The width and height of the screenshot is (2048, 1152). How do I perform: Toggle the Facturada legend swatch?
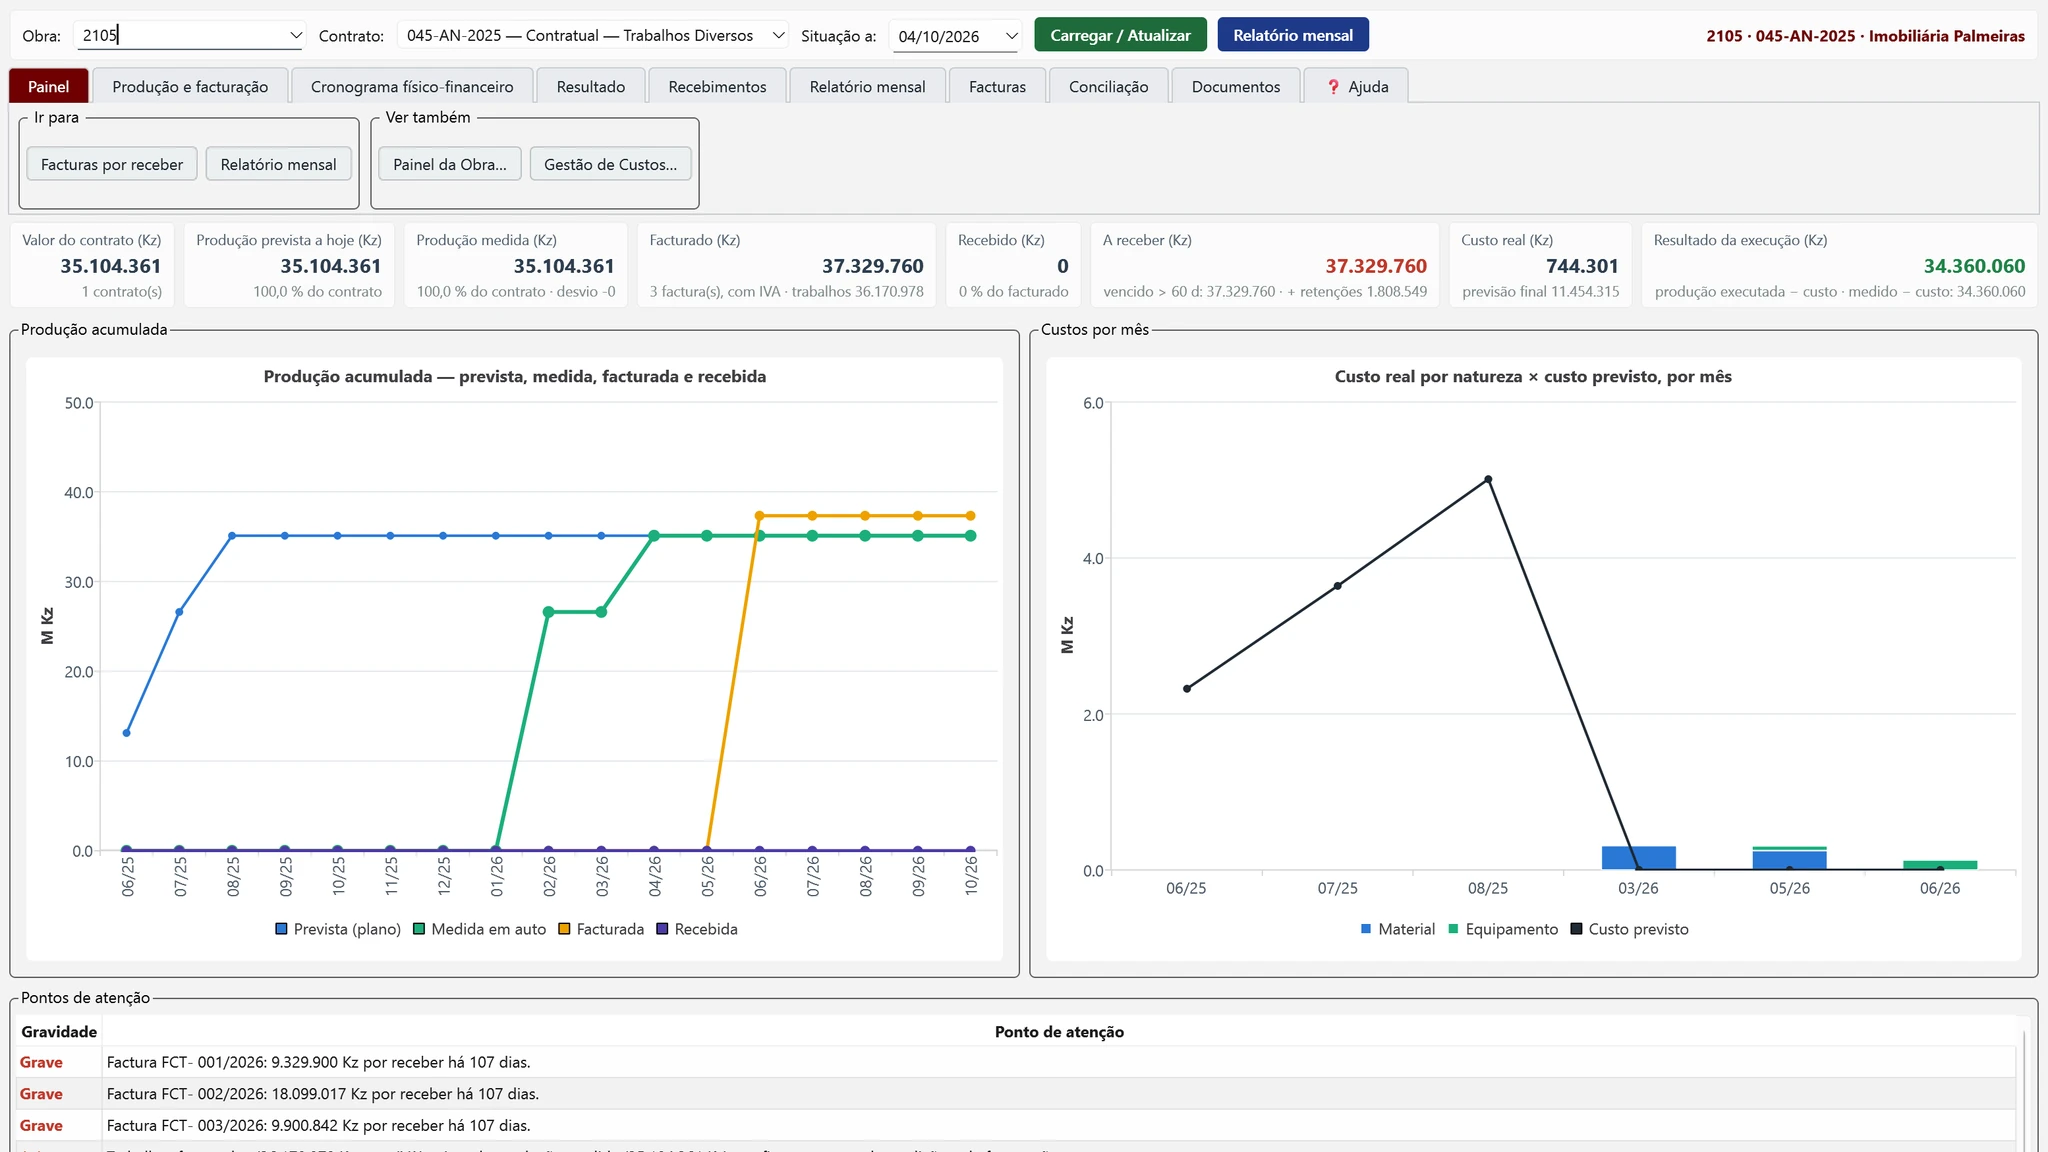(565, 930)
